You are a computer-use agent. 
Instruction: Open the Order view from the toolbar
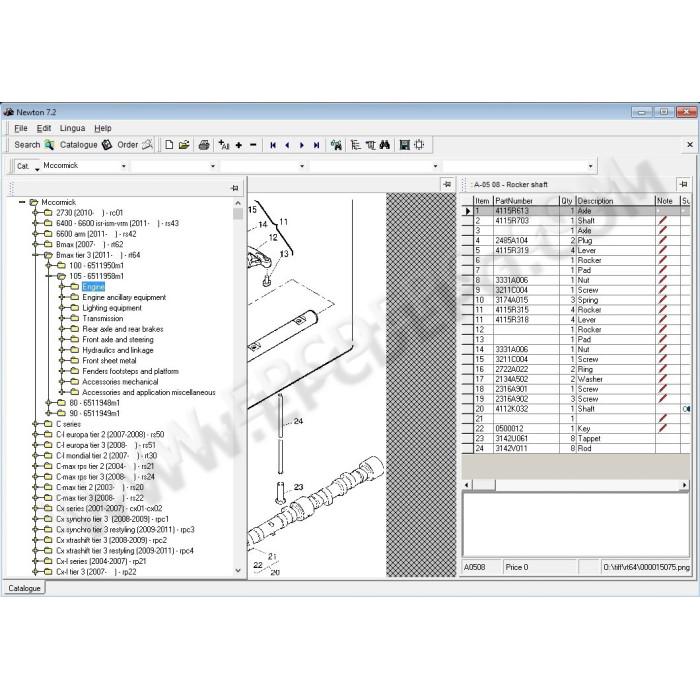(135, 145)
